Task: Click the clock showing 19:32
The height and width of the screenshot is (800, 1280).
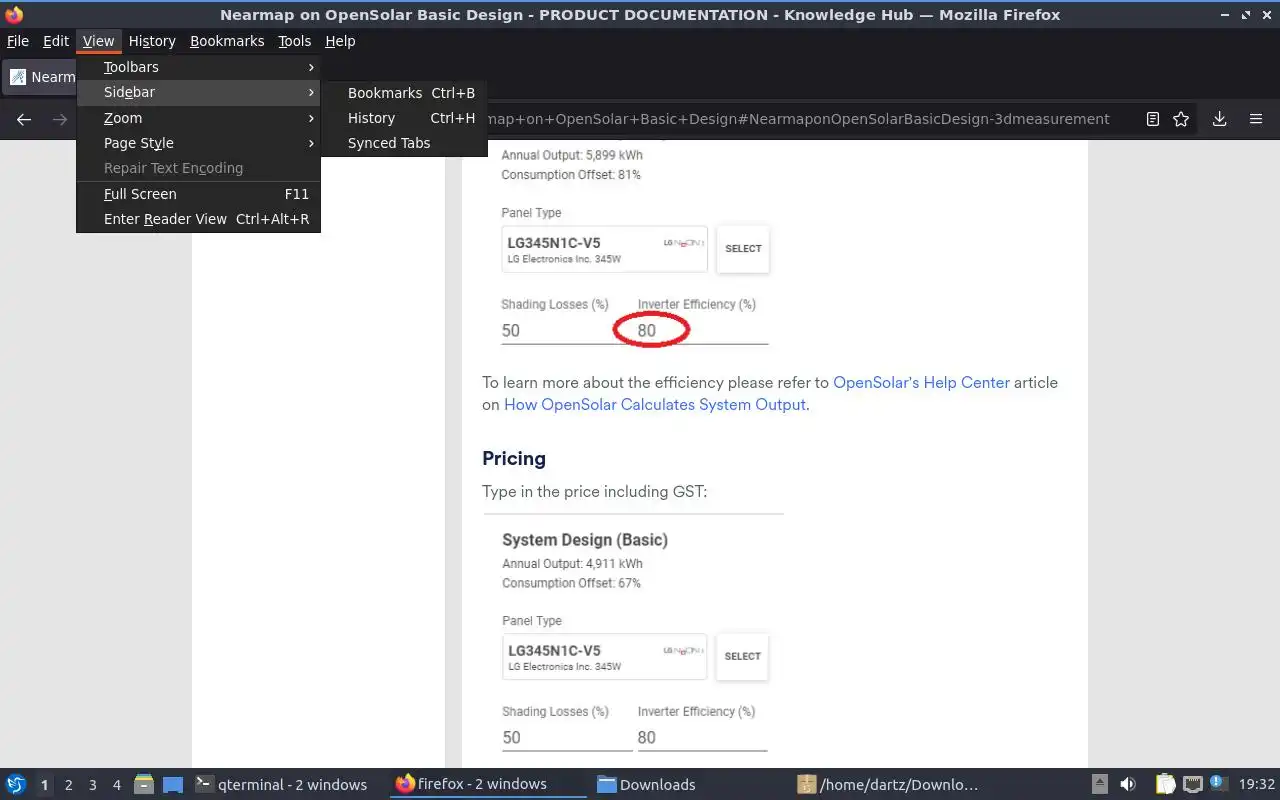Action: click(1257, 784)
